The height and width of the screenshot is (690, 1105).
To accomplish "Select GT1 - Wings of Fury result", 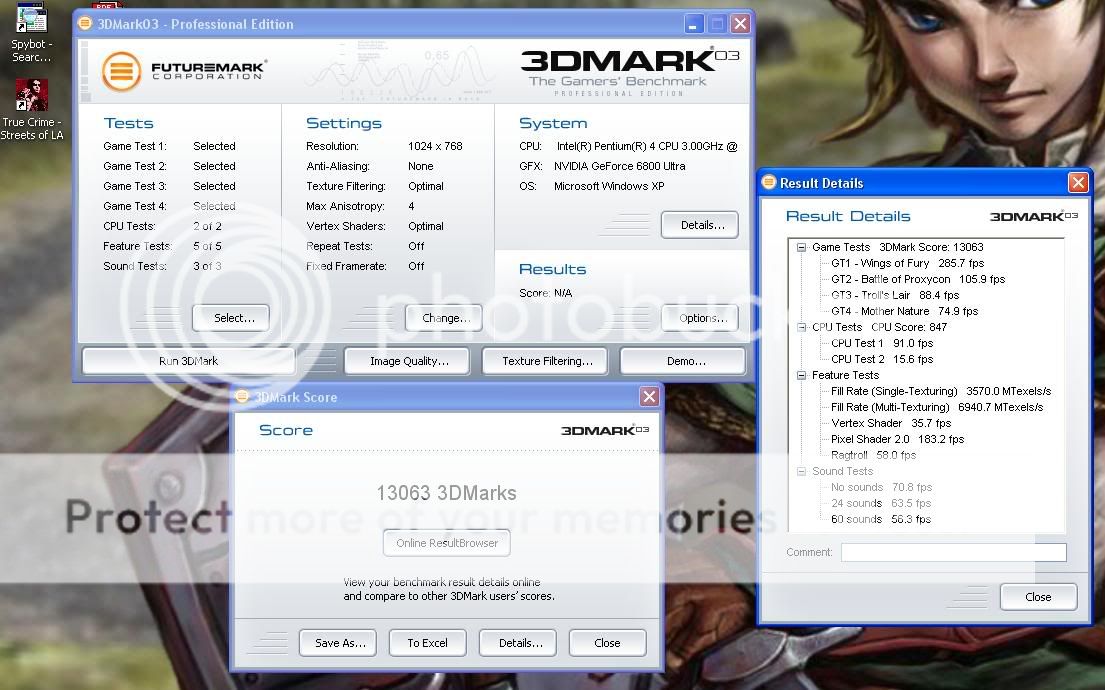I will click(880, 263).
